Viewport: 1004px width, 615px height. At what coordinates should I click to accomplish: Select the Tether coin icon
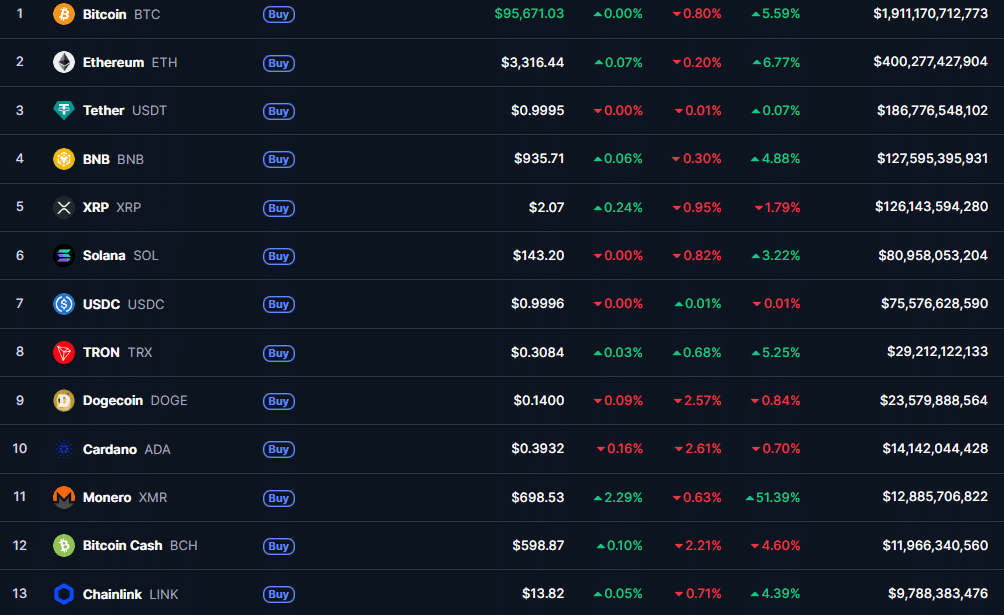click(62, 110)
